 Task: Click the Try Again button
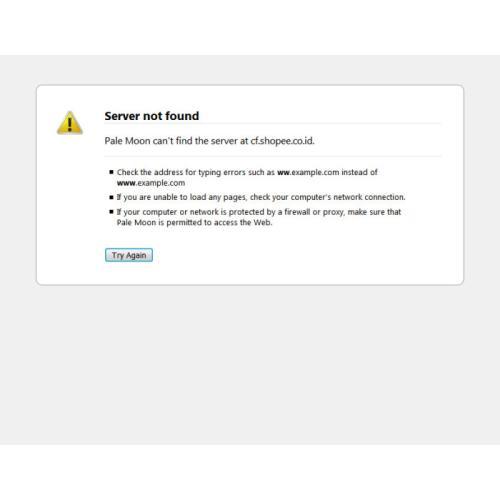[x=129, y=255]
